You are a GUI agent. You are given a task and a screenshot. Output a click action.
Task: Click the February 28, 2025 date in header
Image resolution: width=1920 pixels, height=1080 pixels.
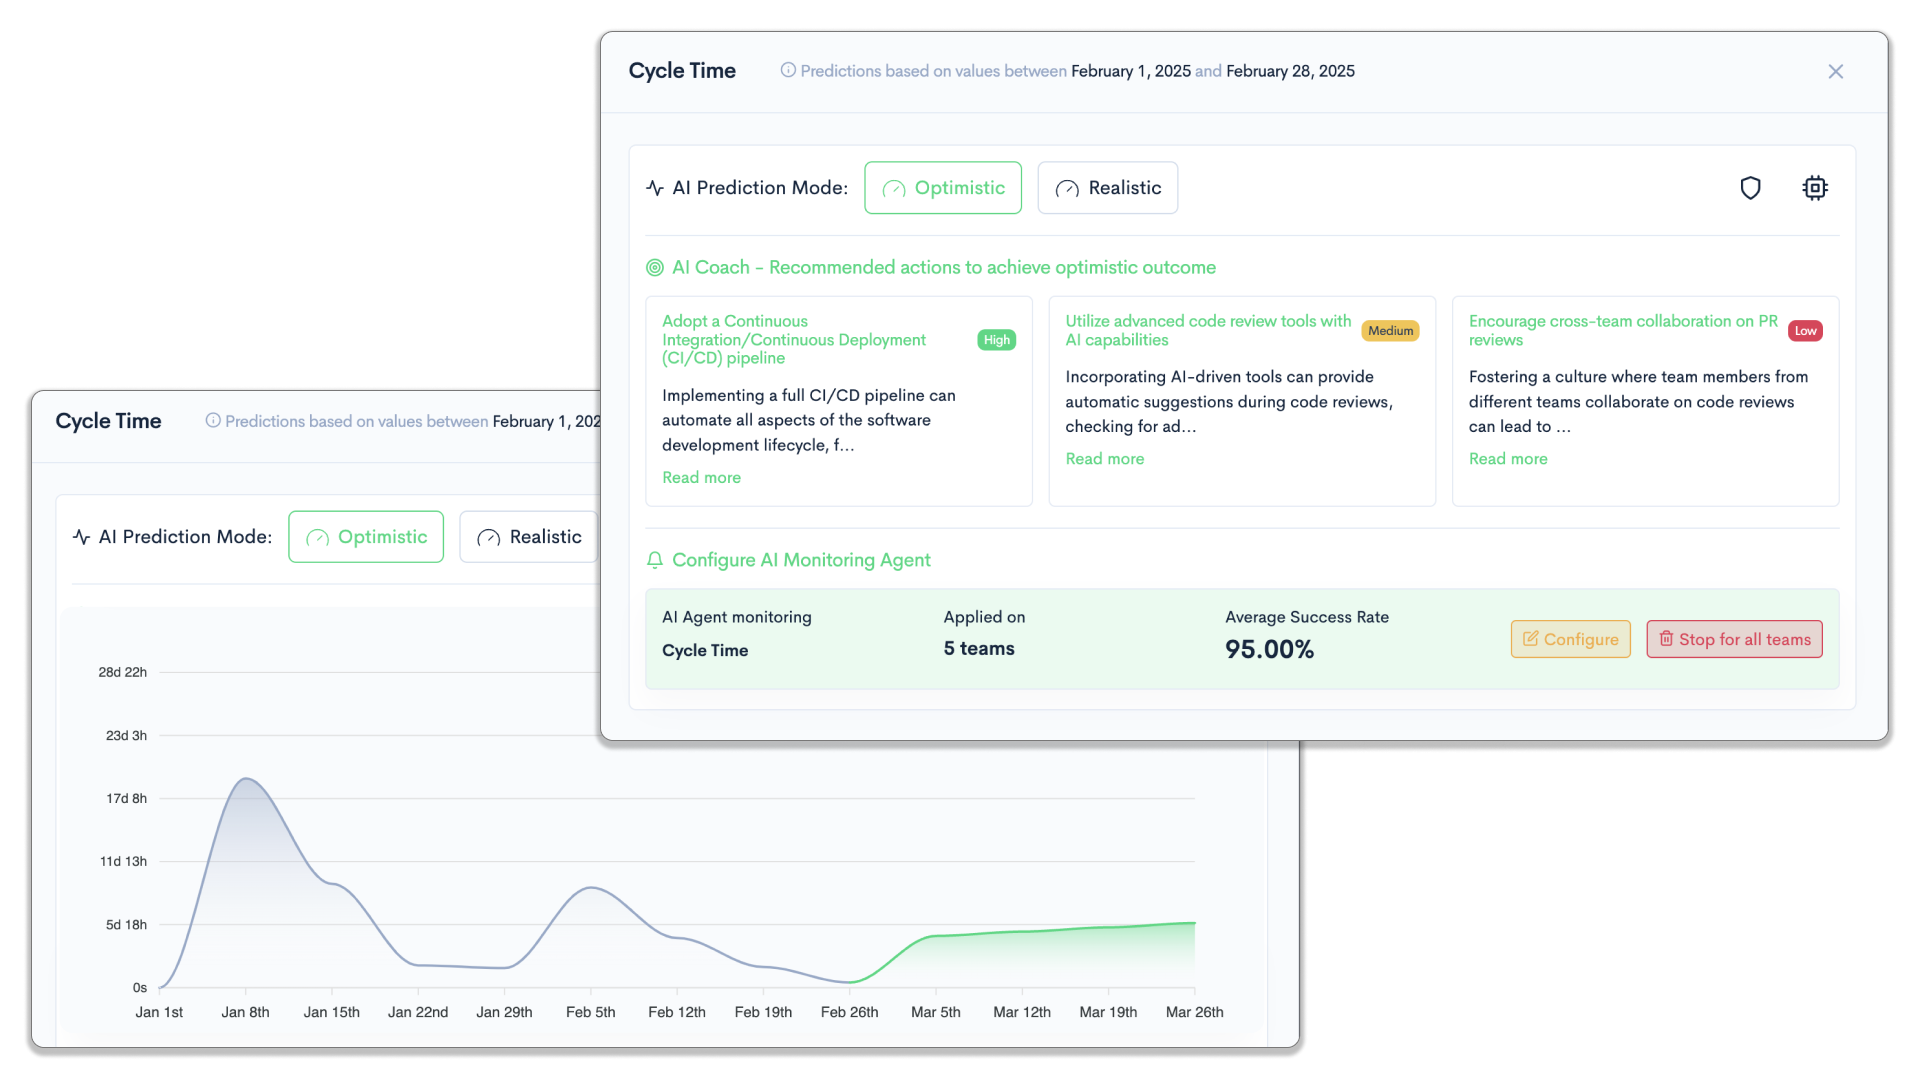(x=1290, y=71)
